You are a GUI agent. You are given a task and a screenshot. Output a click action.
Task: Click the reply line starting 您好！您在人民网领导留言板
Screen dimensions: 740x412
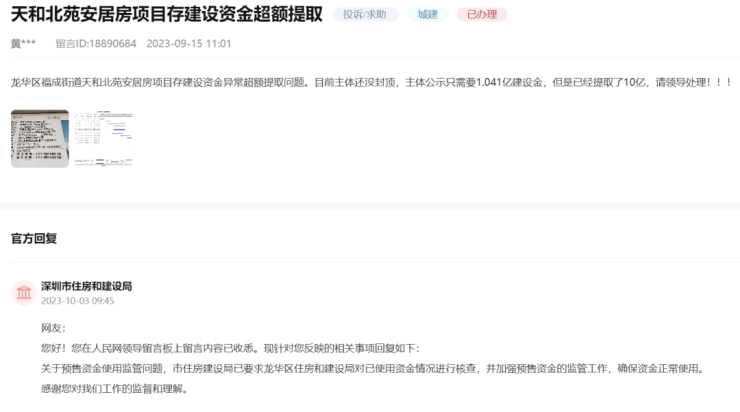[230, 348]
